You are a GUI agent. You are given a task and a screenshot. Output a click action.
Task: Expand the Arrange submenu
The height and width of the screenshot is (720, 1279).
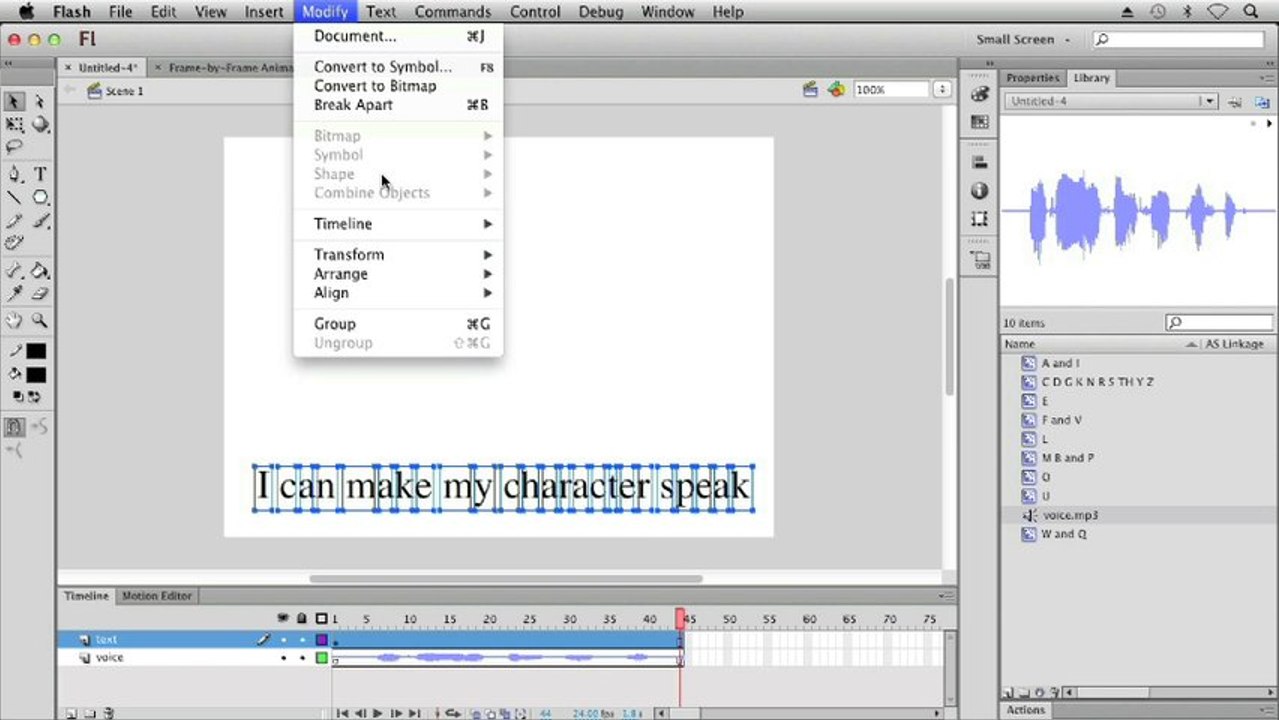point(398,274)
